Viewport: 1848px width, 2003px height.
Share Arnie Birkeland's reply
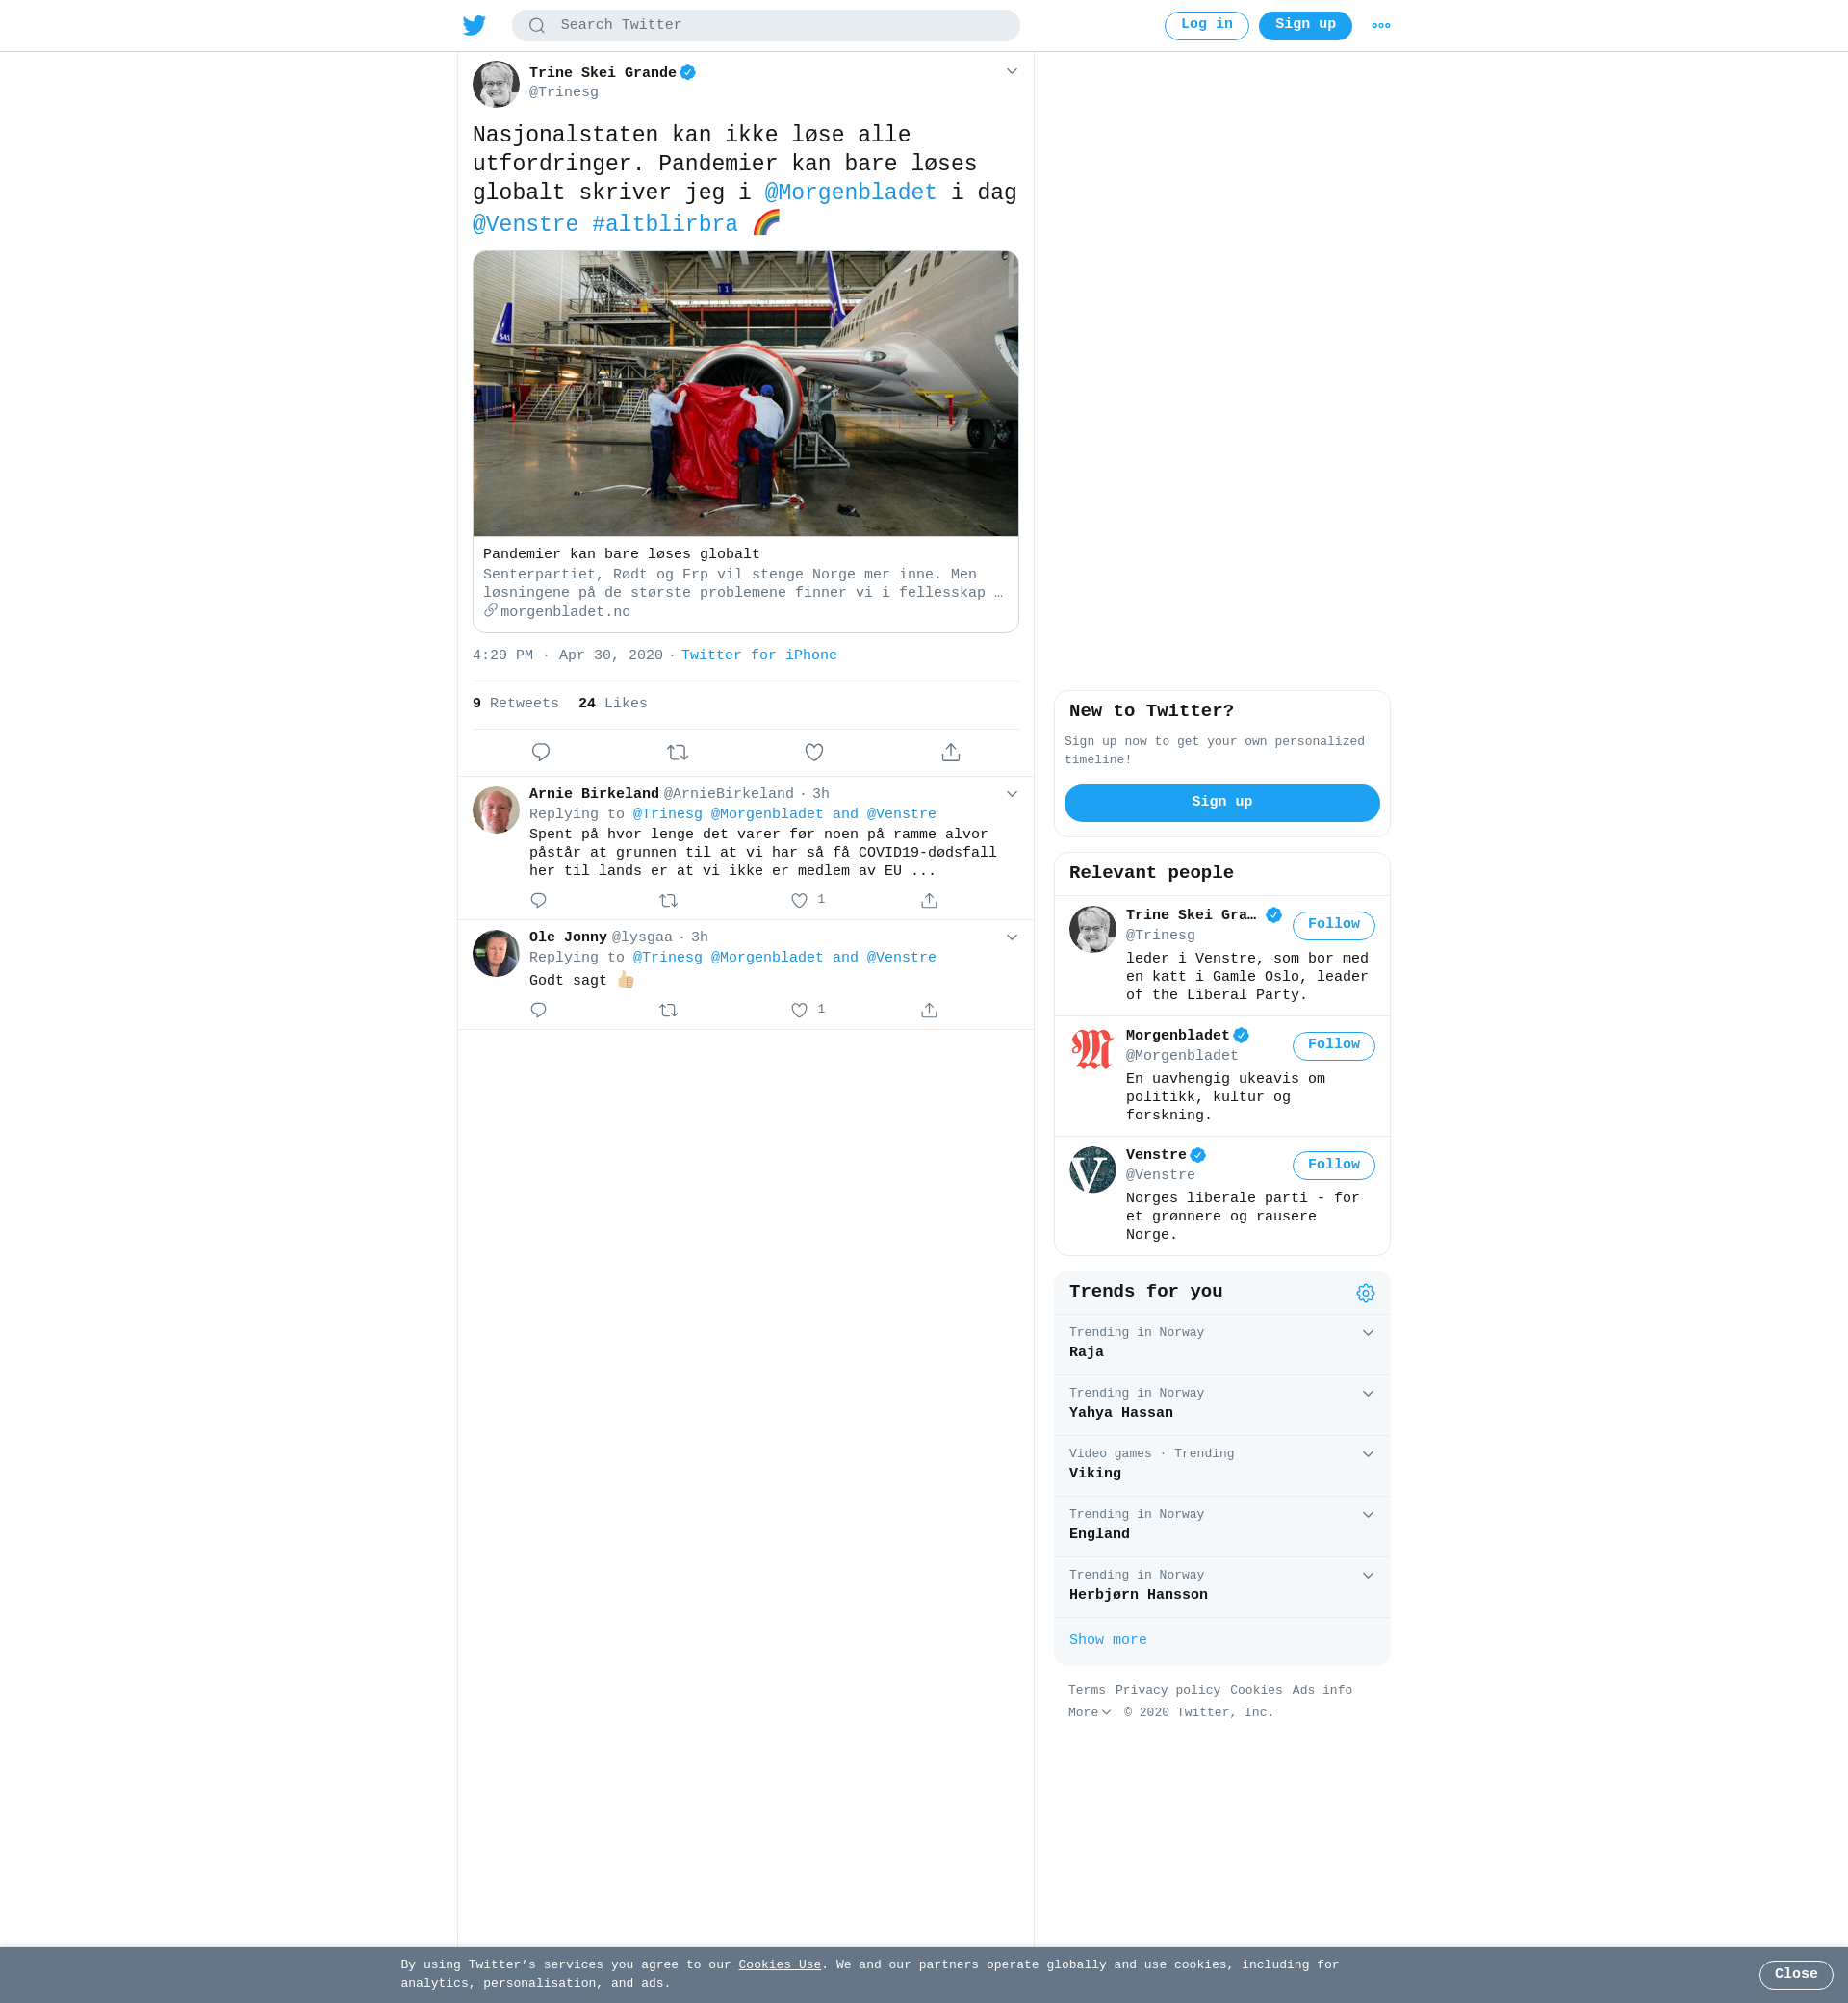click(929, 900)
